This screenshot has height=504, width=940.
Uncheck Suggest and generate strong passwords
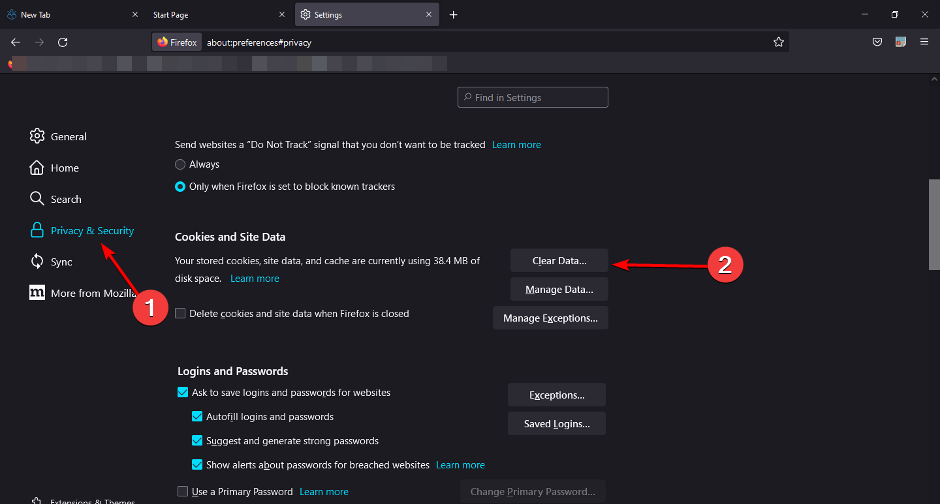[x=197, y=440]
